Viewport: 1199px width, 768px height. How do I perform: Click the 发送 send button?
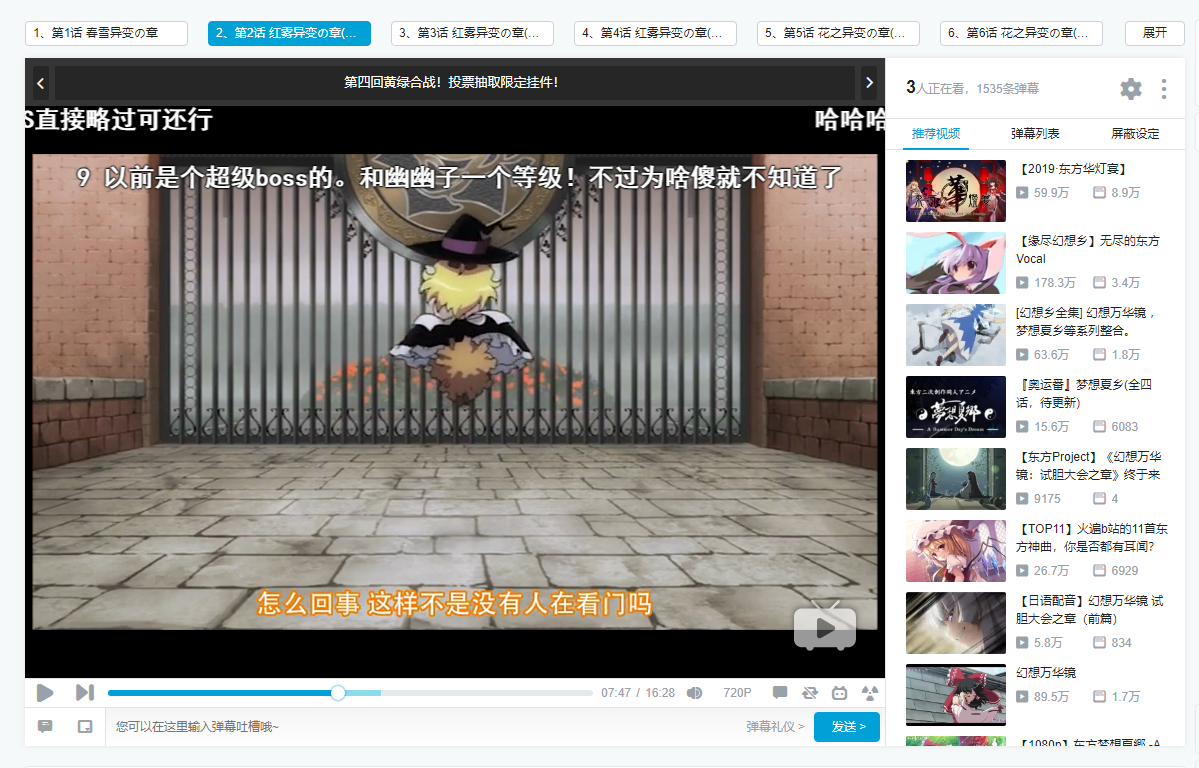point(846,727)
